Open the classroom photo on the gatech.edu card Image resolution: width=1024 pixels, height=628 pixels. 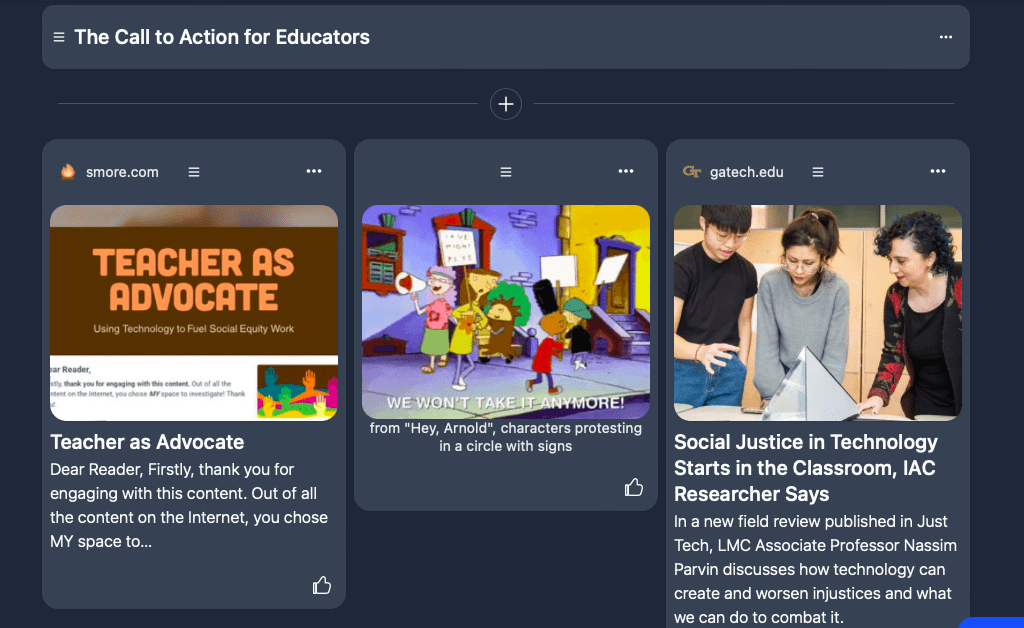(x=818, y=312)
